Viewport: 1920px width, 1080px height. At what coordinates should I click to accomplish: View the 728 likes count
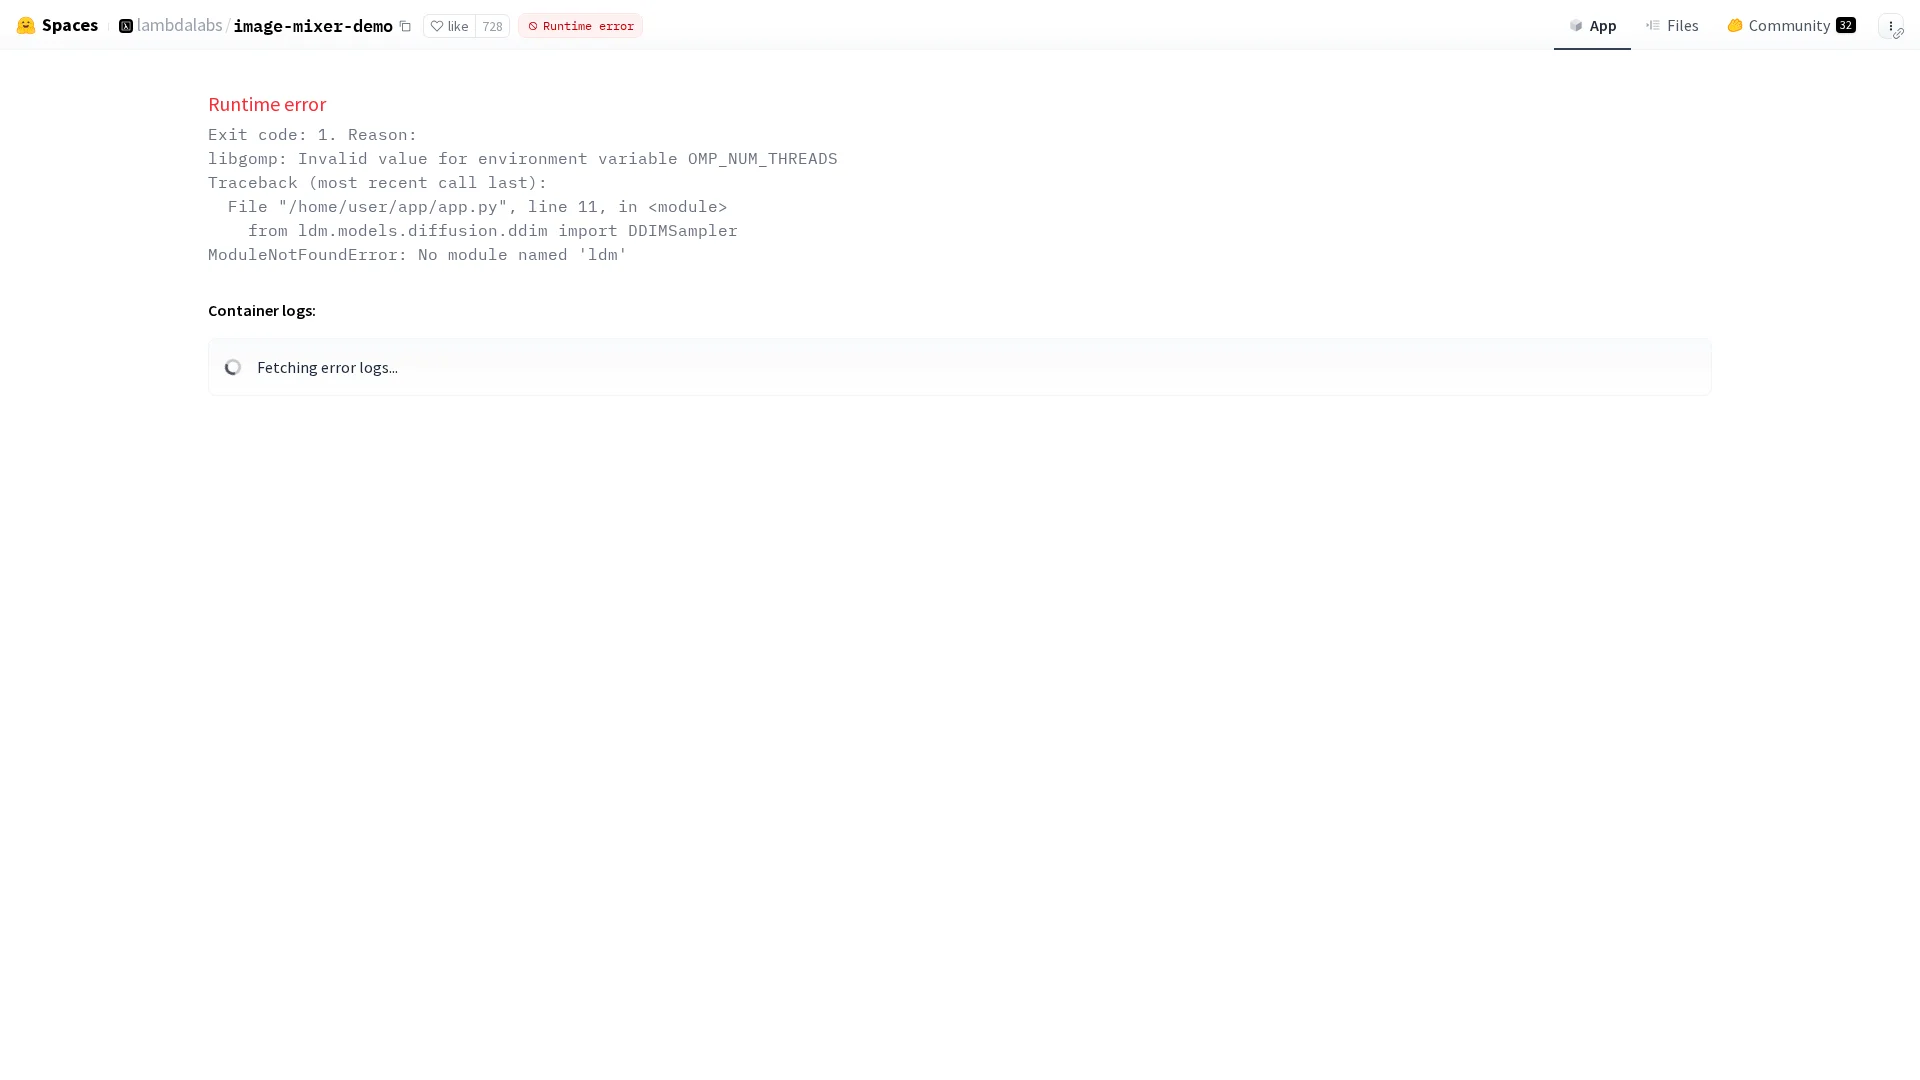[492, 26]
